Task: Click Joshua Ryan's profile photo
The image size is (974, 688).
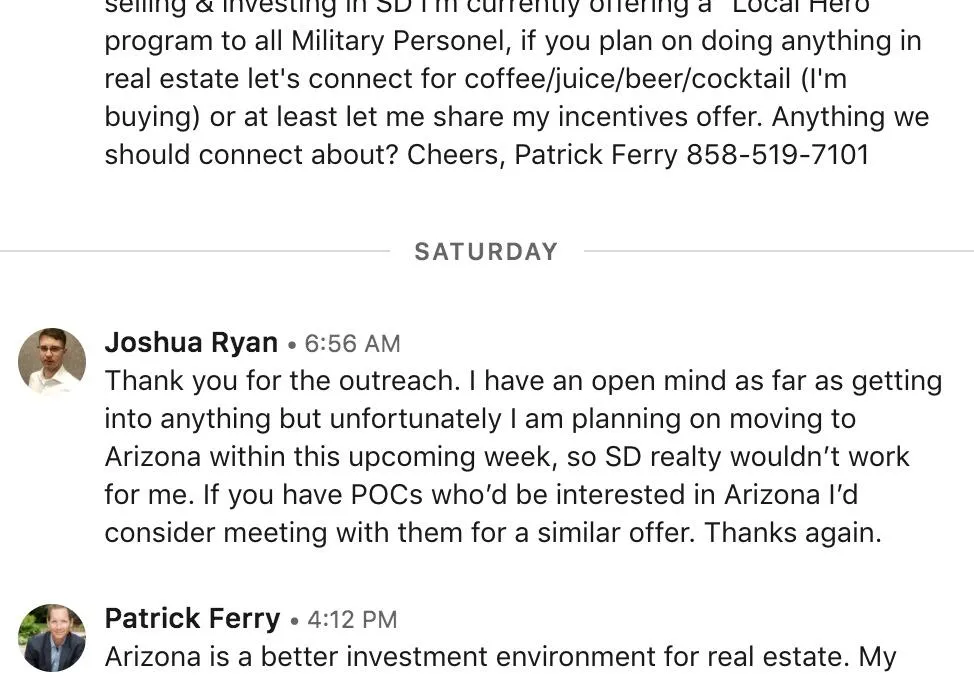Action: pos(52,361)
